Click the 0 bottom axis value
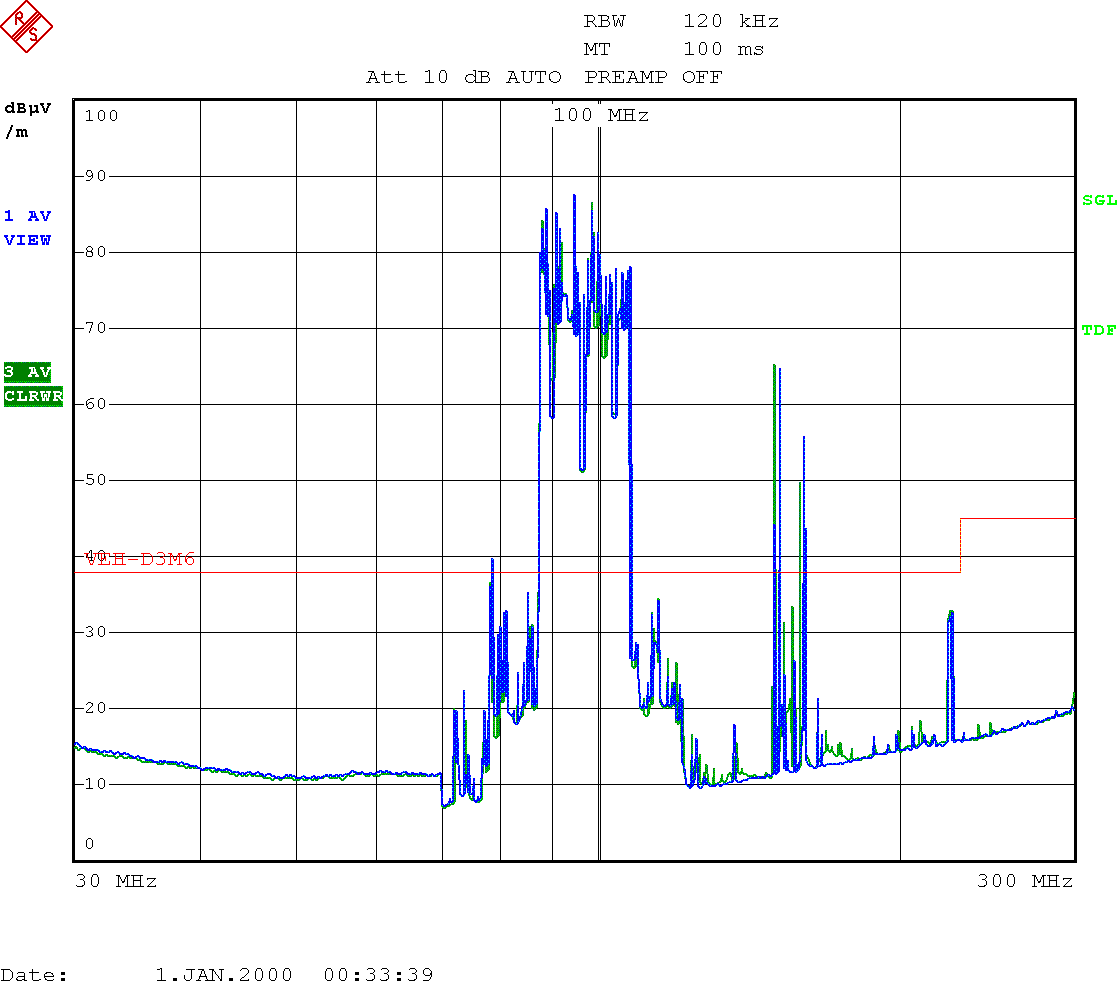The image size is (1120, 986). (89, 844)
